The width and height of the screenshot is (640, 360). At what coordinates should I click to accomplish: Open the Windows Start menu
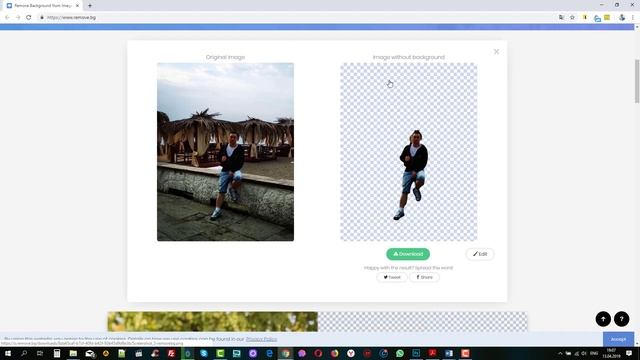tap(7, 353)
